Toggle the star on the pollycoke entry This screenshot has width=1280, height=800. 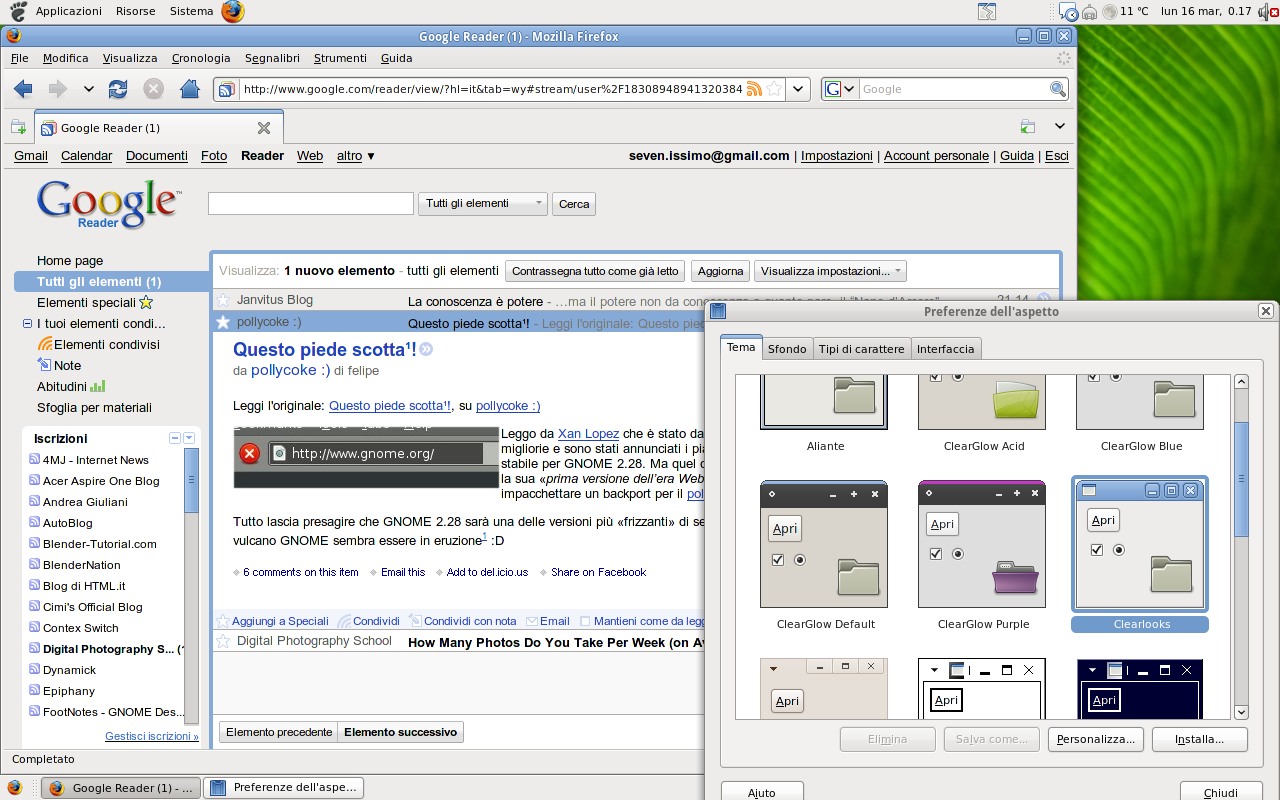224,322
